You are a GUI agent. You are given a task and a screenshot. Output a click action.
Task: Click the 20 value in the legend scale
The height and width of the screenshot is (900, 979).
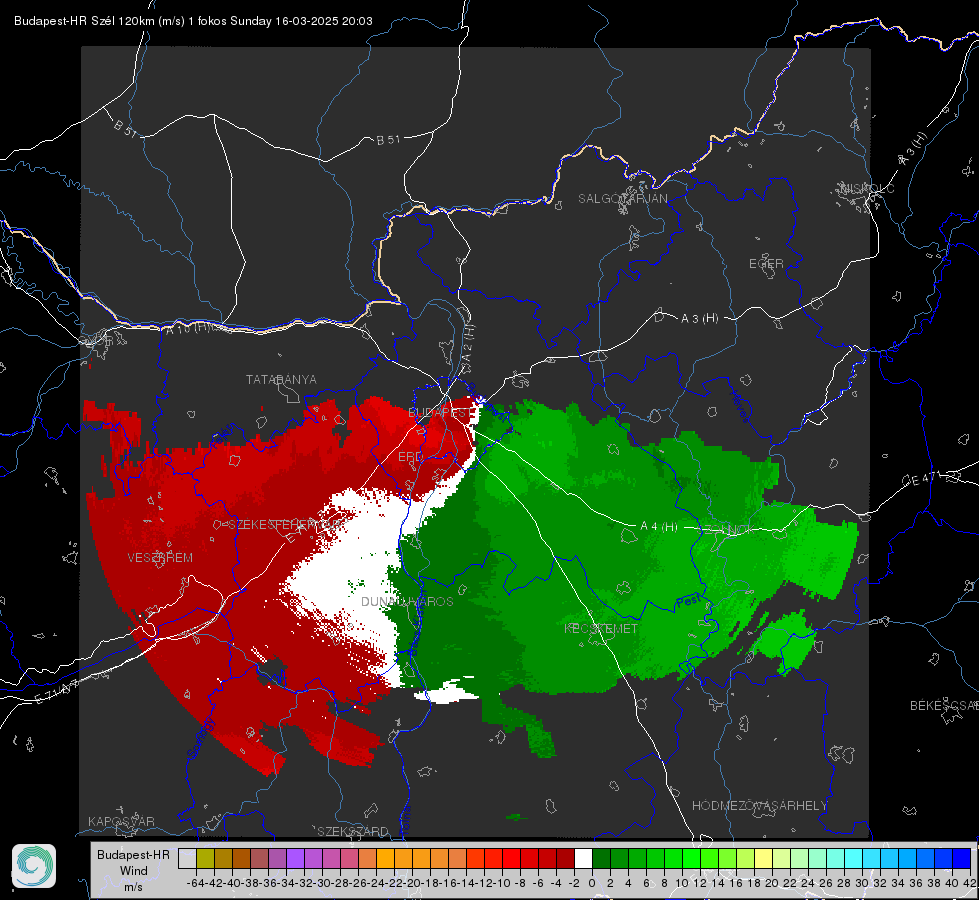click(x=772, y=883)
